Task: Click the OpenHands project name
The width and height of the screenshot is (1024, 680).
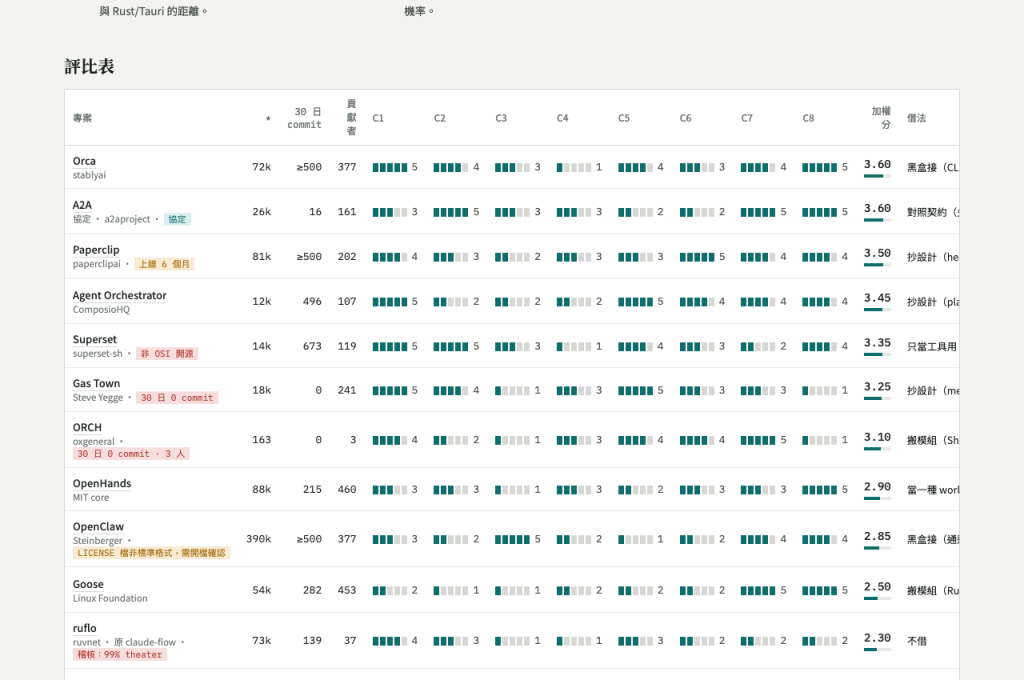Action: [x=102, y=483]
